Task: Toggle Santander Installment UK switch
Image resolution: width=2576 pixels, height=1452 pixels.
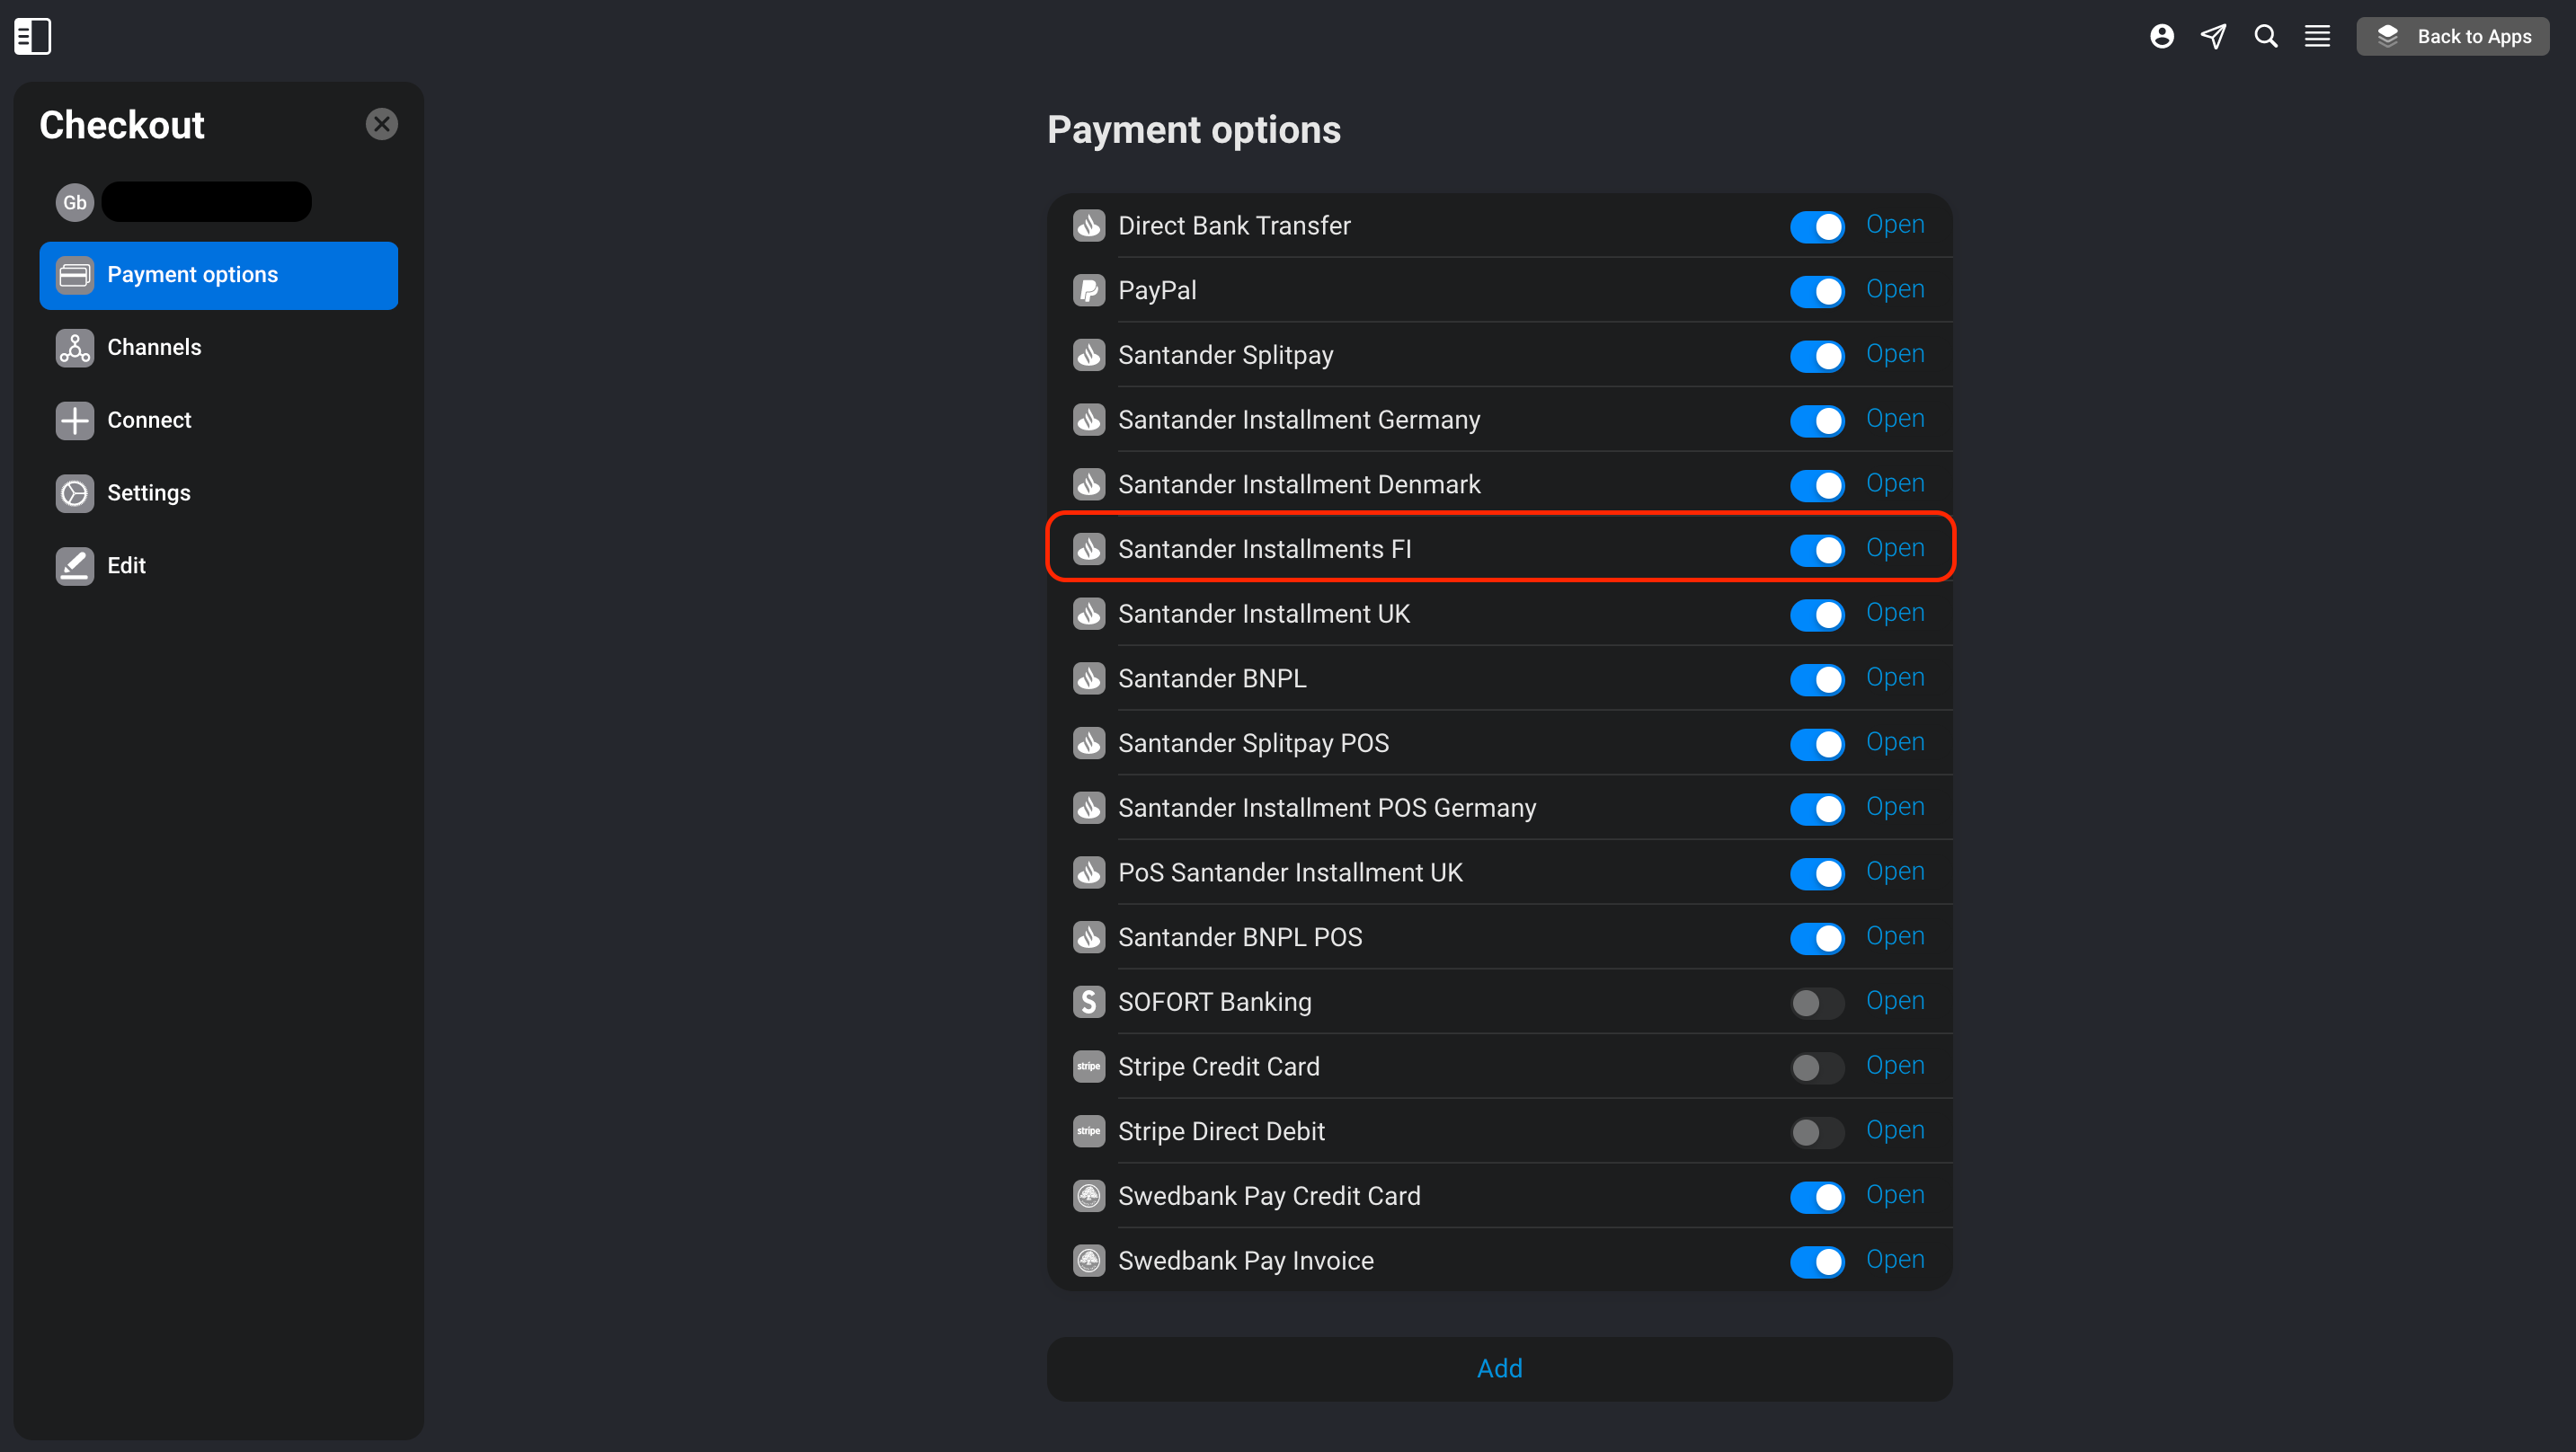Action: [1817, 615]
